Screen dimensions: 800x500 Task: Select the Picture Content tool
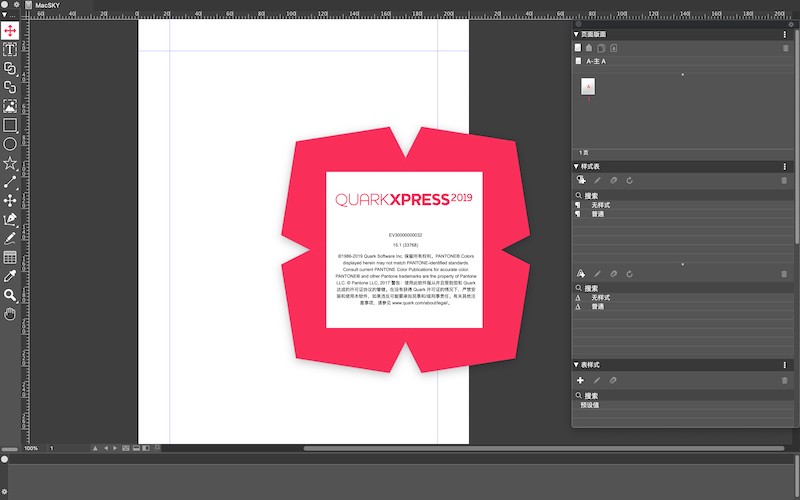(10, 106)
